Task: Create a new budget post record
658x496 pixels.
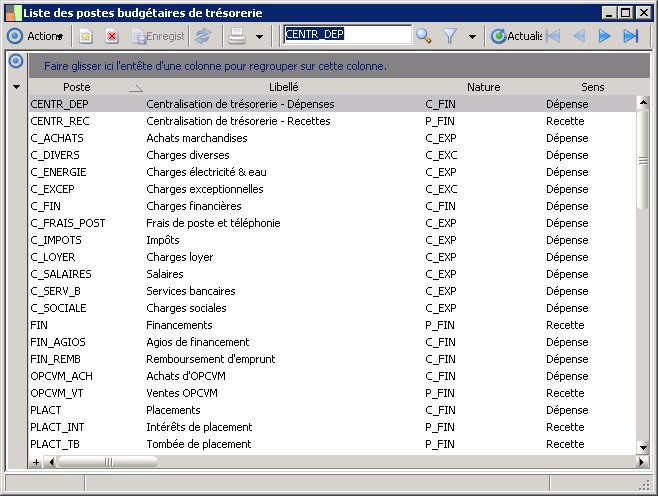Action: 86,36
